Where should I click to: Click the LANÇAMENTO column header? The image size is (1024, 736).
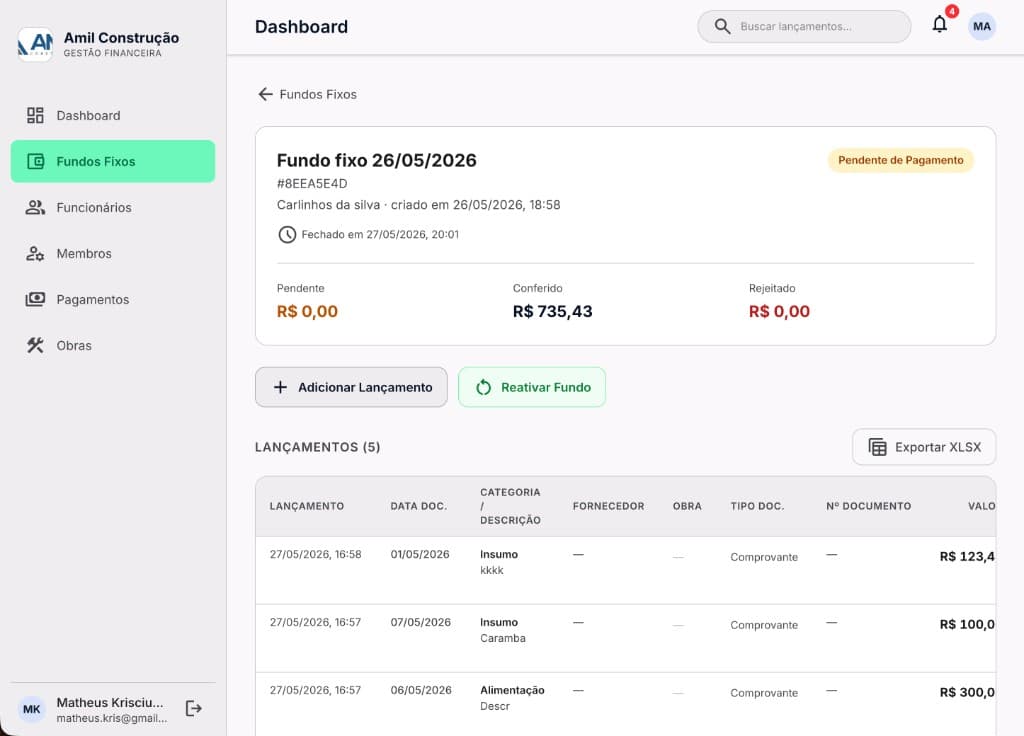[307, 506]
